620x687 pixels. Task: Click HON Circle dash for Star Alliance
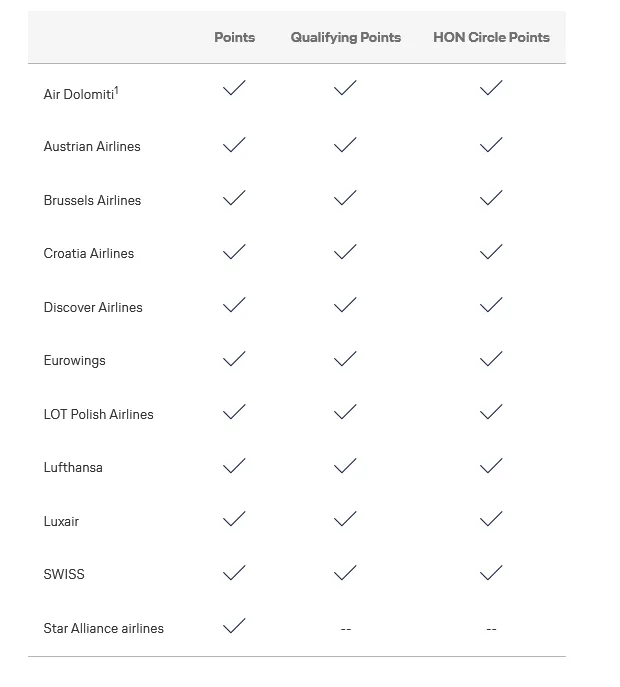click(490, 629)
